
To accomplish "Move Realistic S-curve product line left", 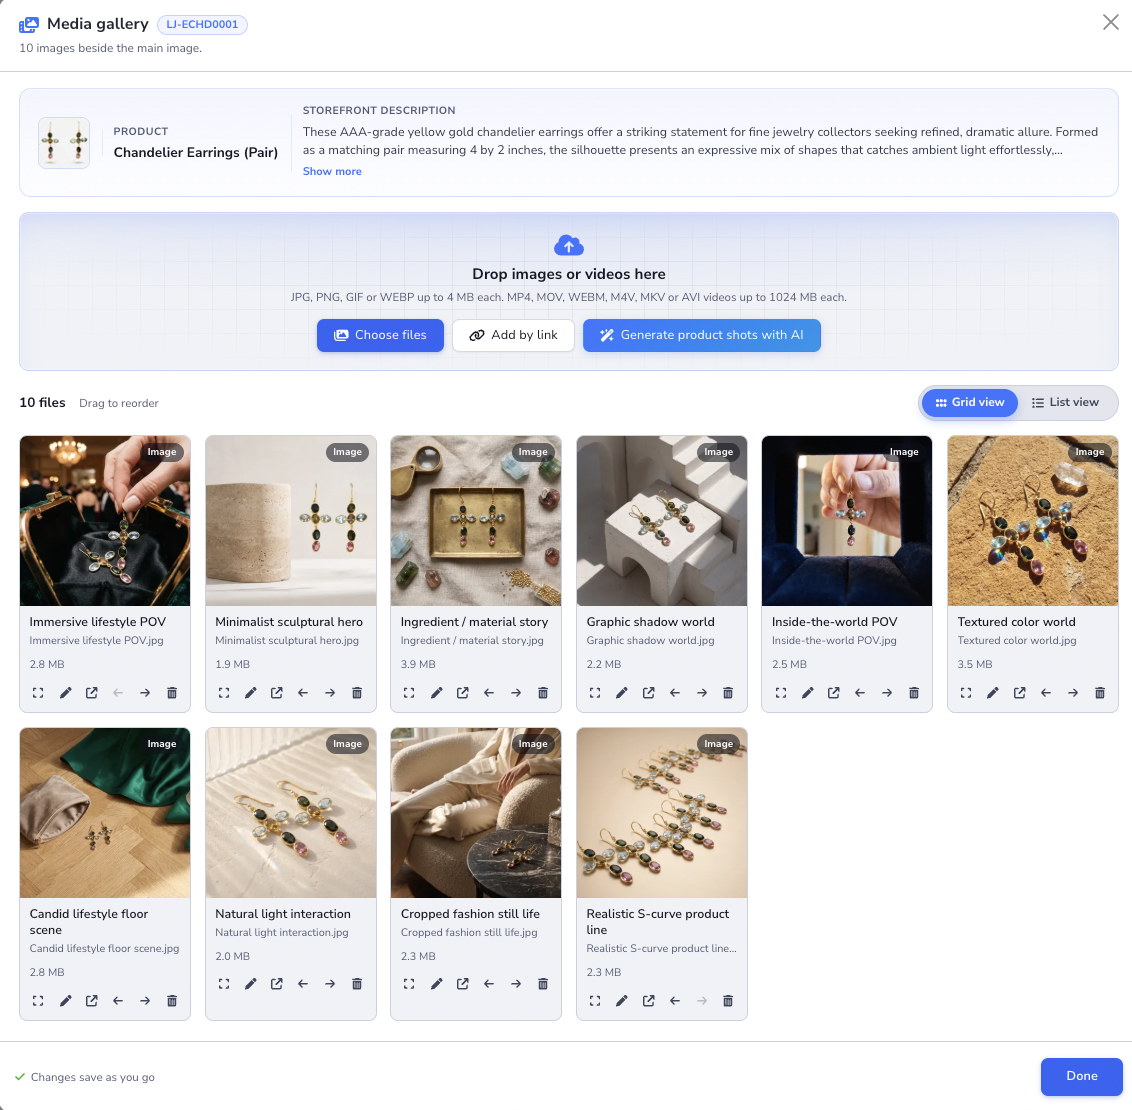I will pos(675,1001).
